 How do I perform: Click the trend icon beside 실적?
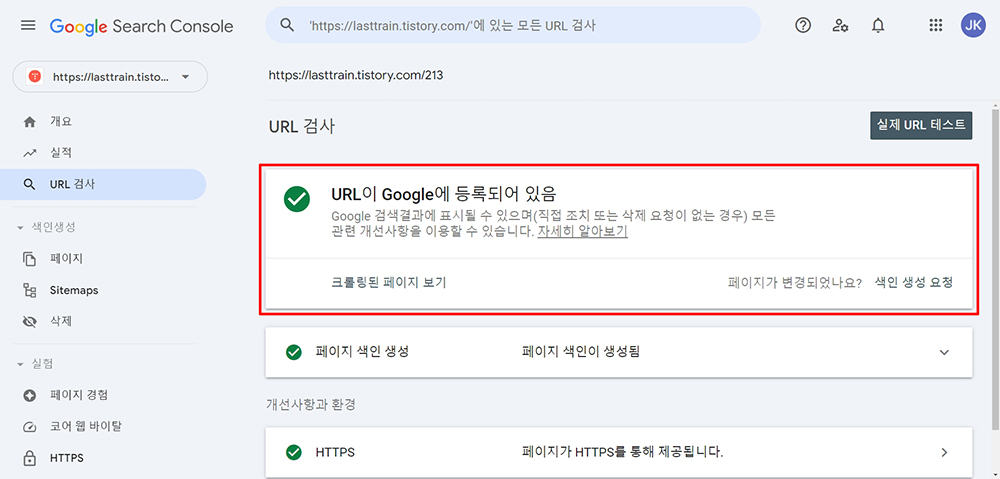29,153
